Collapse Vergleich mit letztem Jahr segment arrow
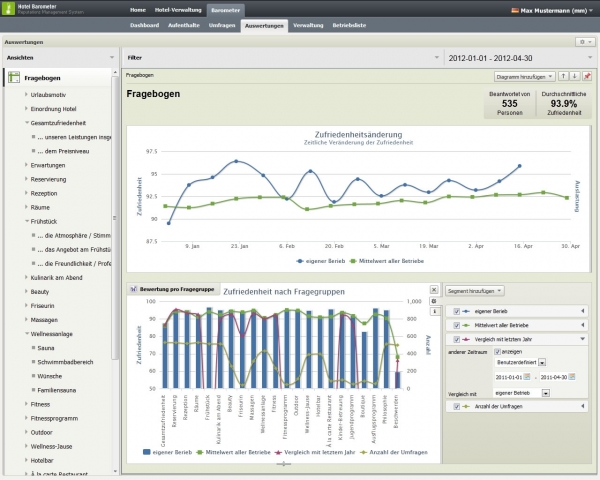Viewport: 600px width, 480px height. (582, 339)
